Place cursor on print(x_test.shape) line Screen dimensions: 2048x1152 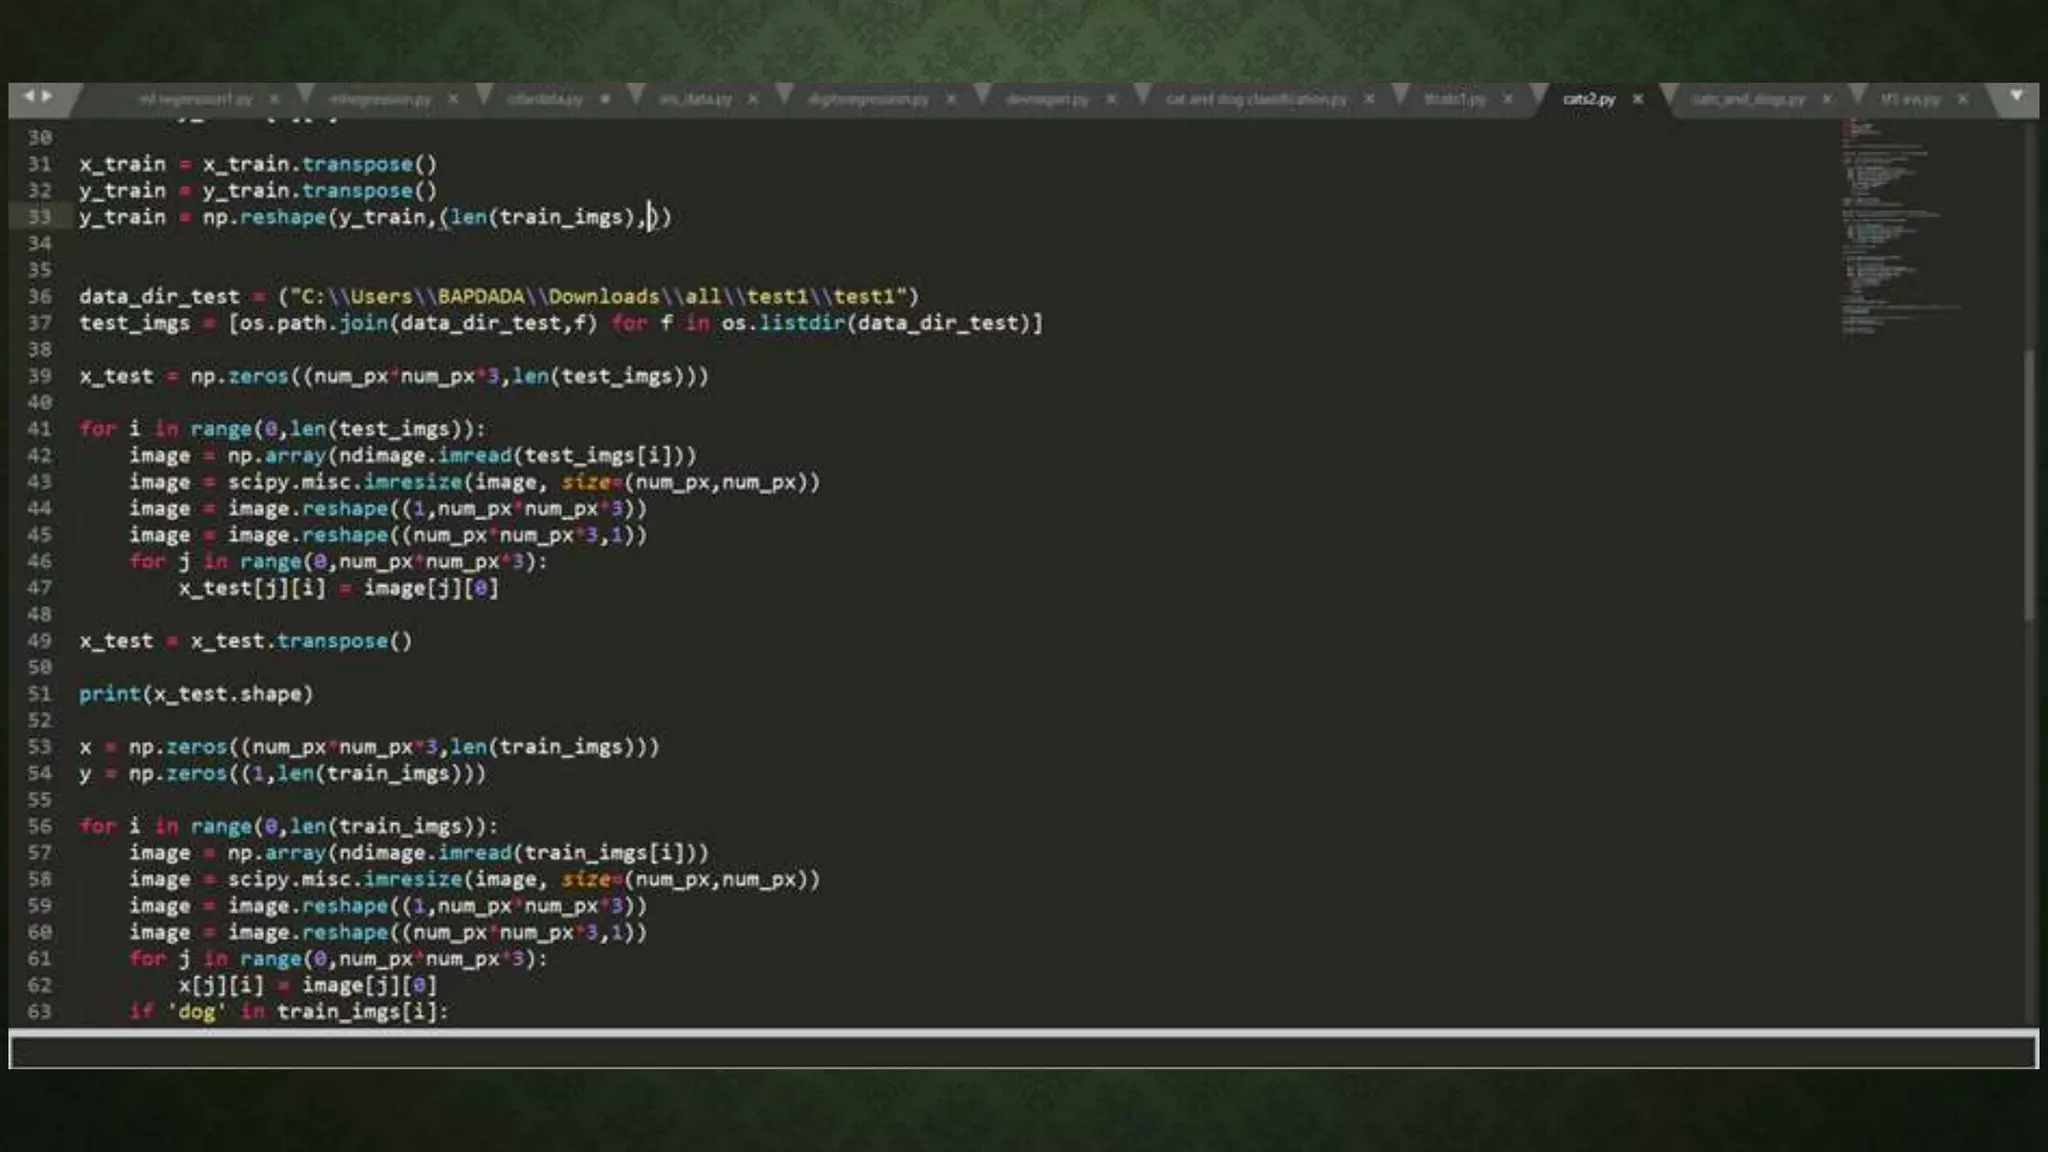196,694
